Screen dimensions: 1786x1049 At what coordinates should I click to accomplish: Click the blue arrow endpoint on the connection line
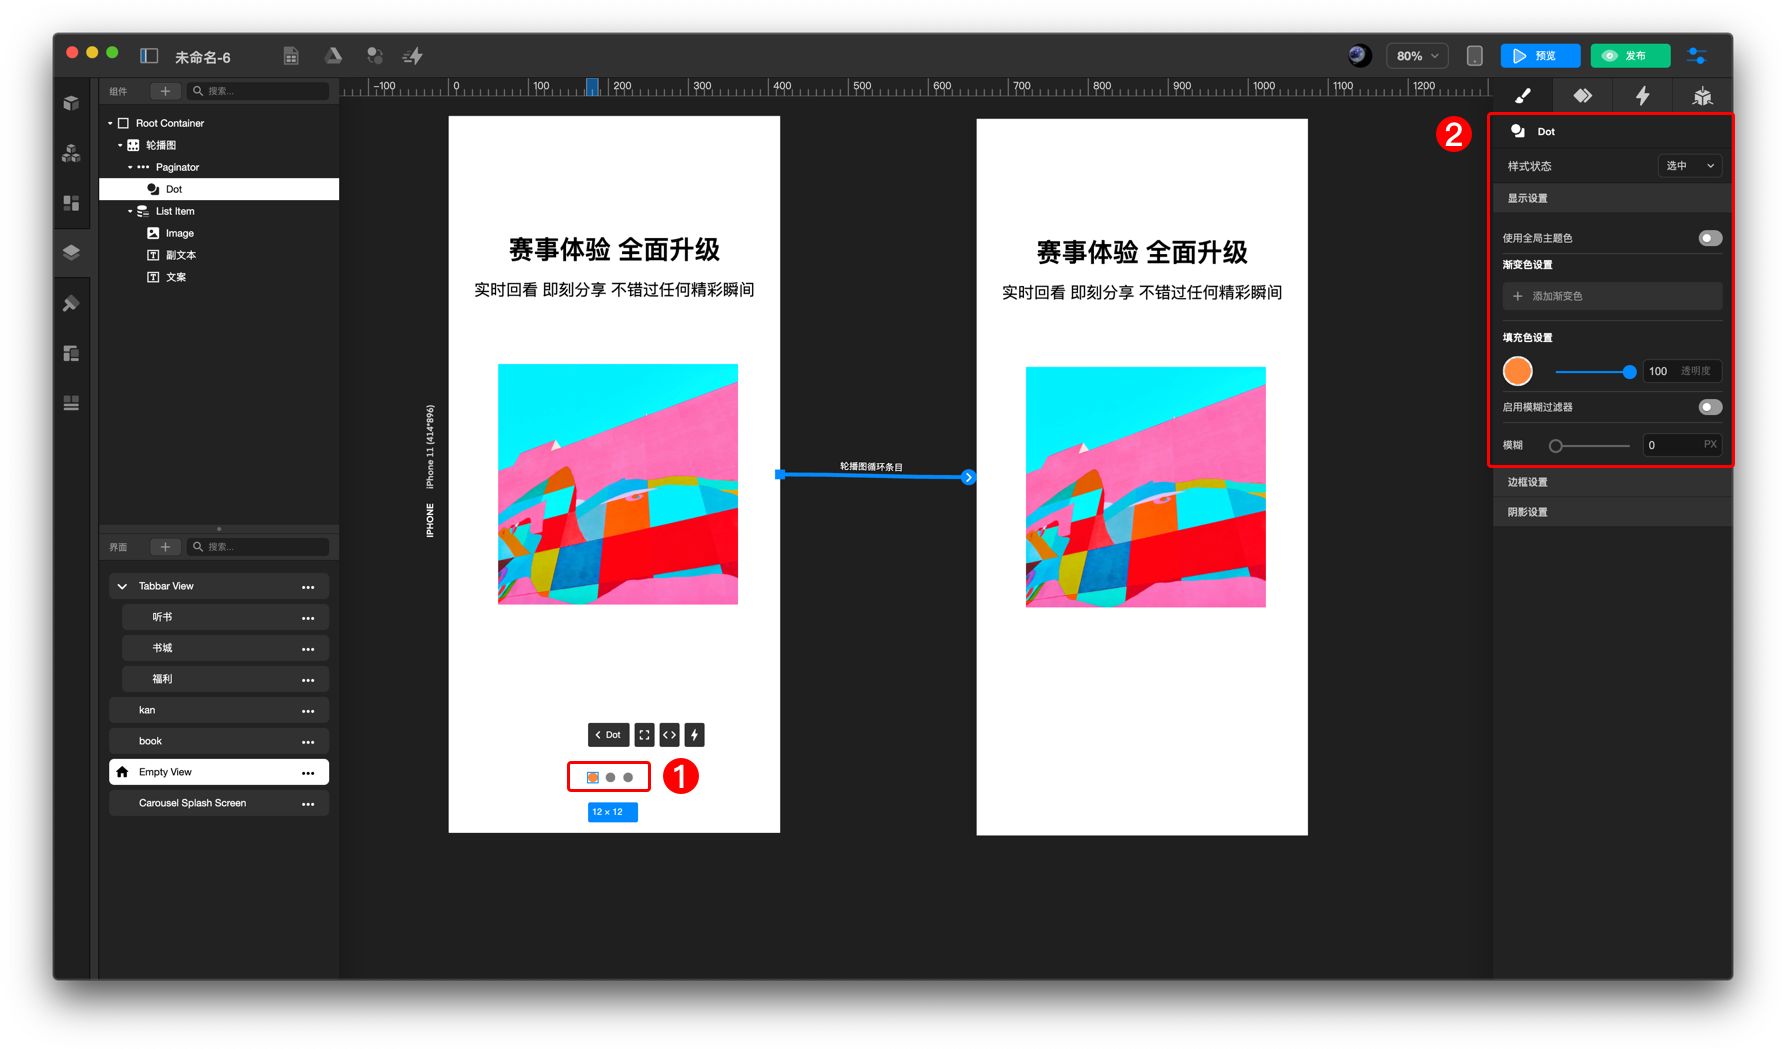pos(968,477)
